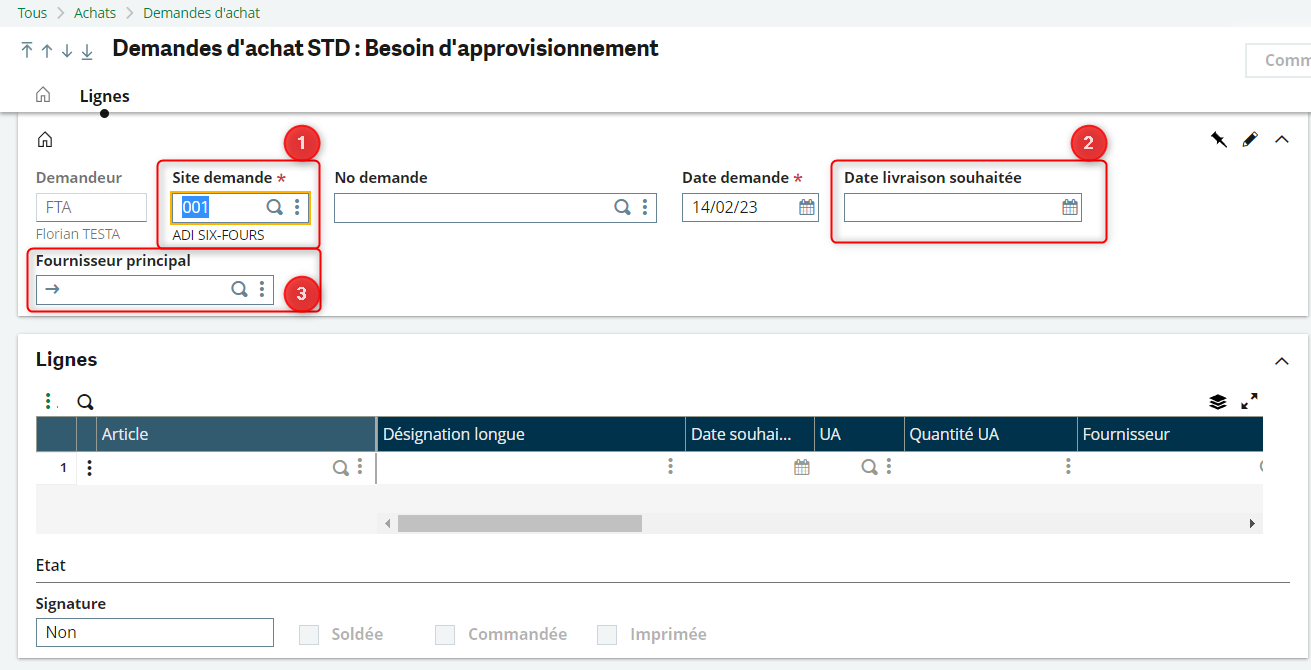Open the calendar for Date livraison souhaitée
The width and height of the screenshot is (1311, 670).
(x=1070, y=208)
